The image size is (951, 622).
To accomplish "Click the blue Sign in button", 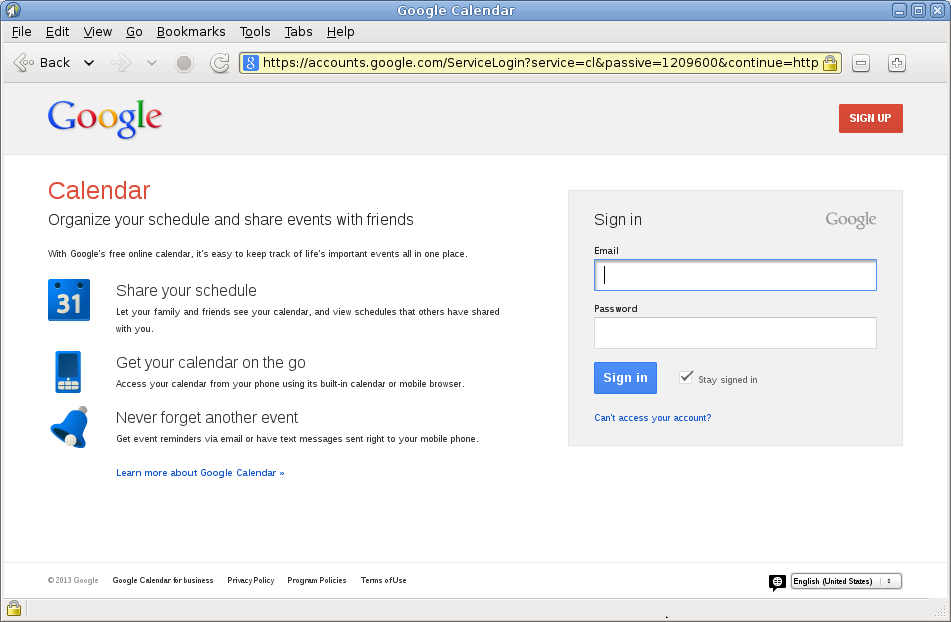I will tap(625, 378).
